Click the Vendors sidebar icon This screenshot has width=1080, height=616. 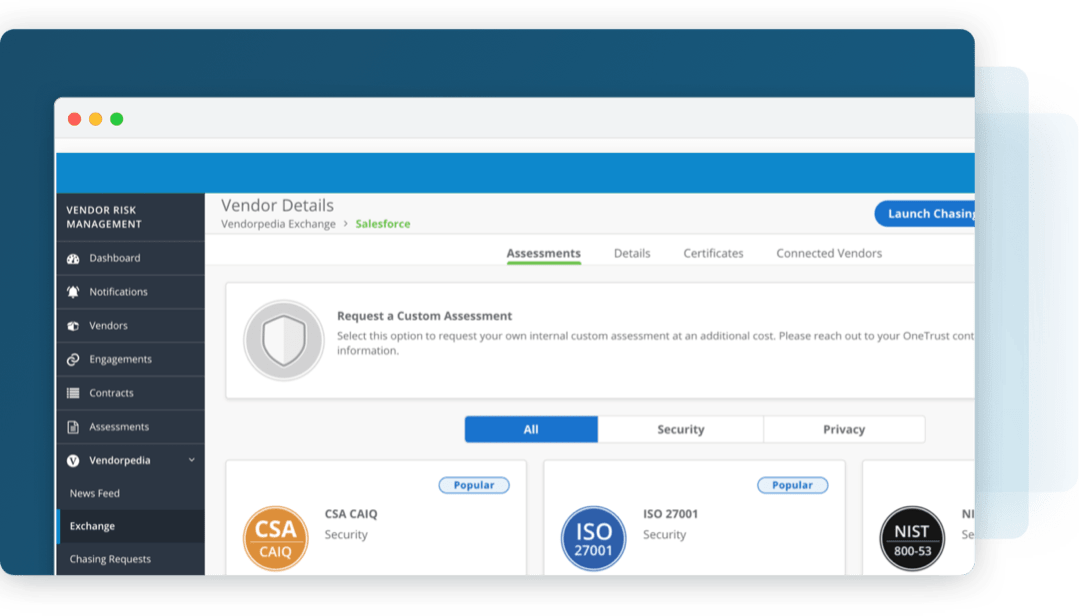click(x=73, y=326)
